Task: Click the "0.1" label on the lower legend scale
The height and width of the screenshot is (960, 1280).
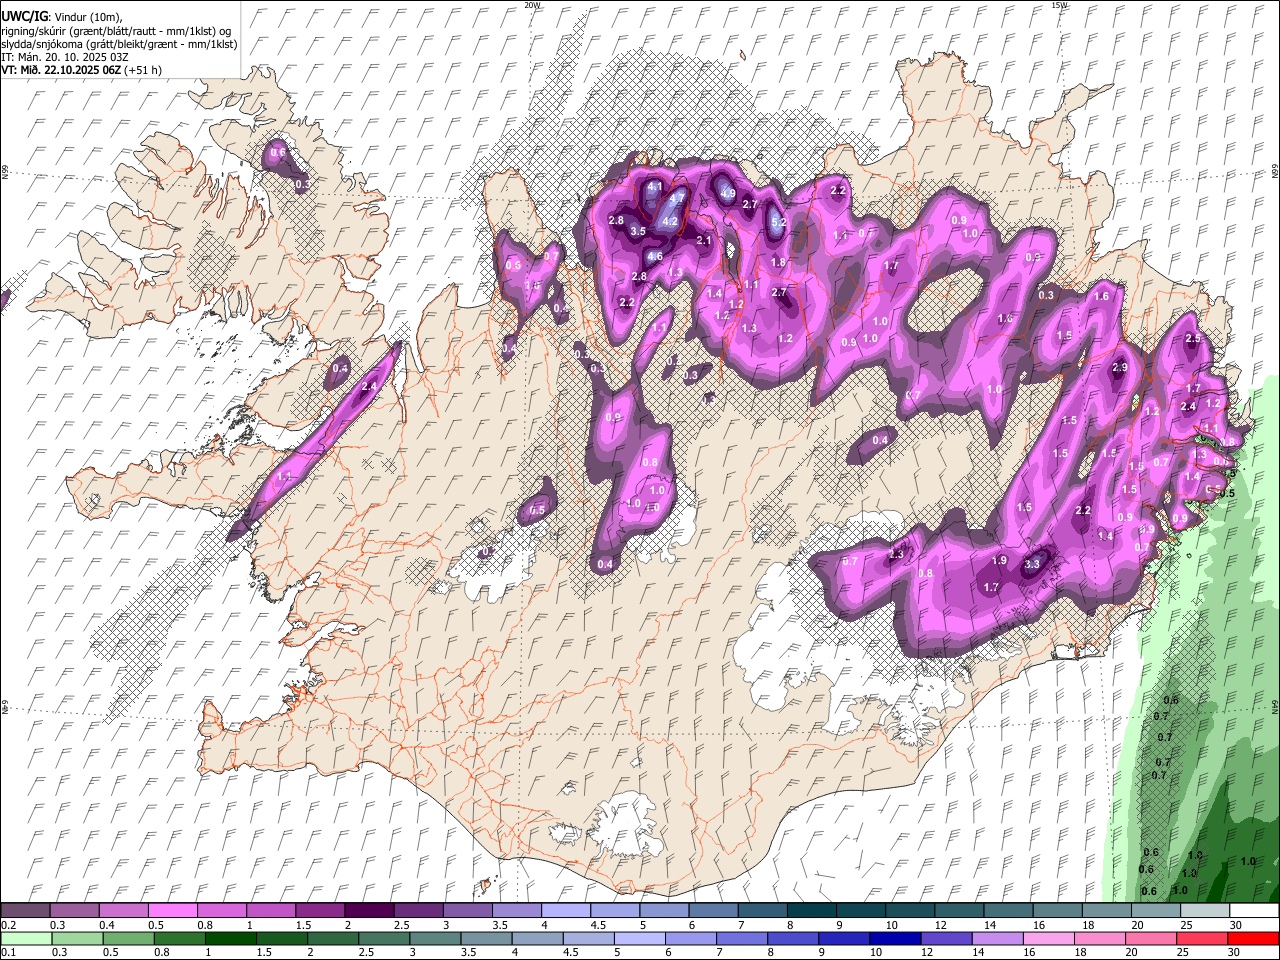Action: (9, 953)
